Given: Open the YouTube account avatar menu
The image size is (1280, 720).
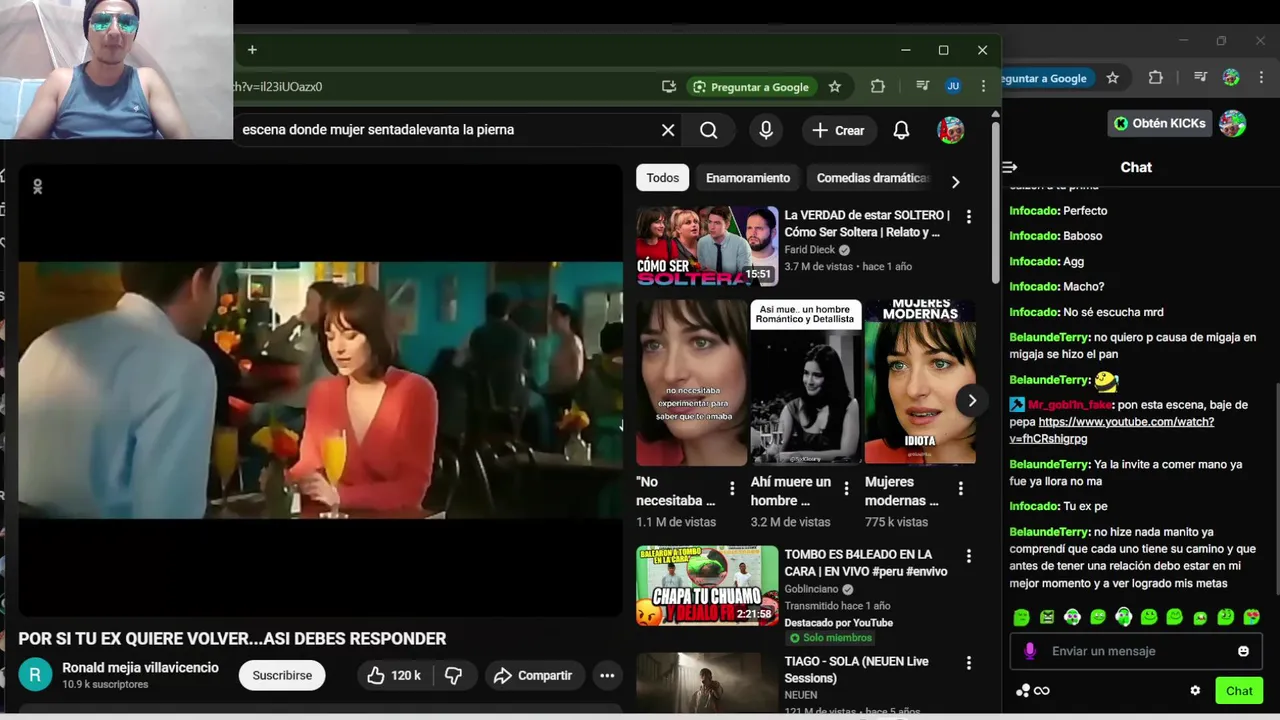Looking at the screenshot, I should click(x=950, y=130).
